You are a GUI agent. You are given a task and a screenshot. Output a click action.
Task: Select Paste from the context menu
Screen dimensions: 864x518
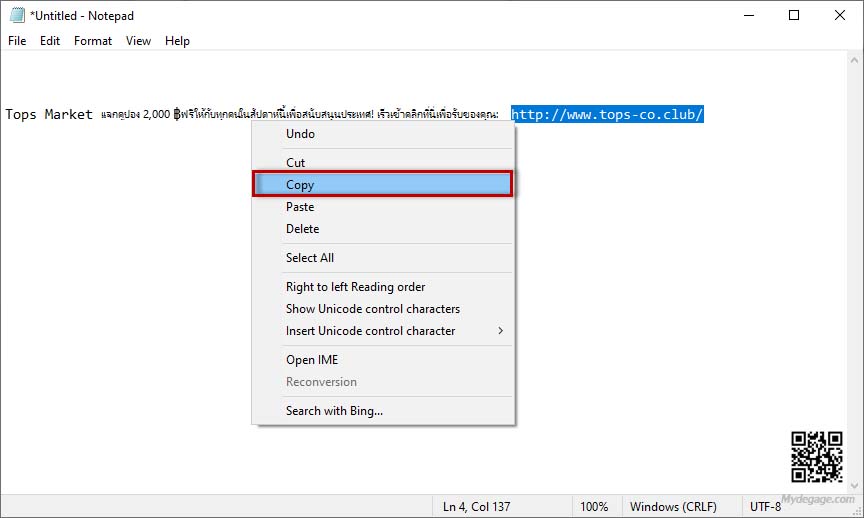coord(383,207)
